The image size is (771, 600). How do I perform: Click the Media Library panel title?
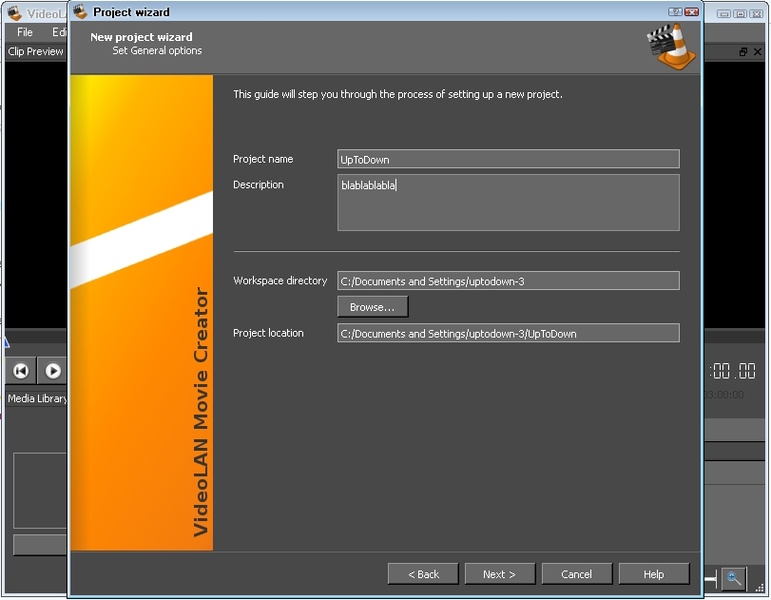pos(37,398)
